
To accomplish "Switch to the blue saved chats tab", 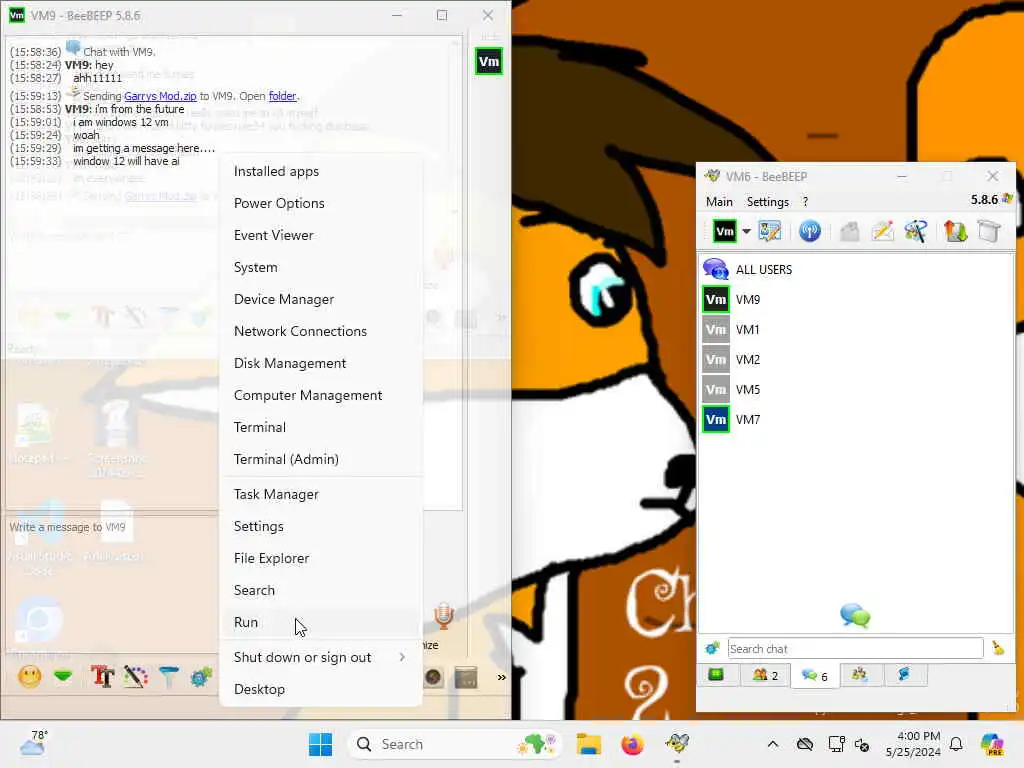I will click(904, 675).
